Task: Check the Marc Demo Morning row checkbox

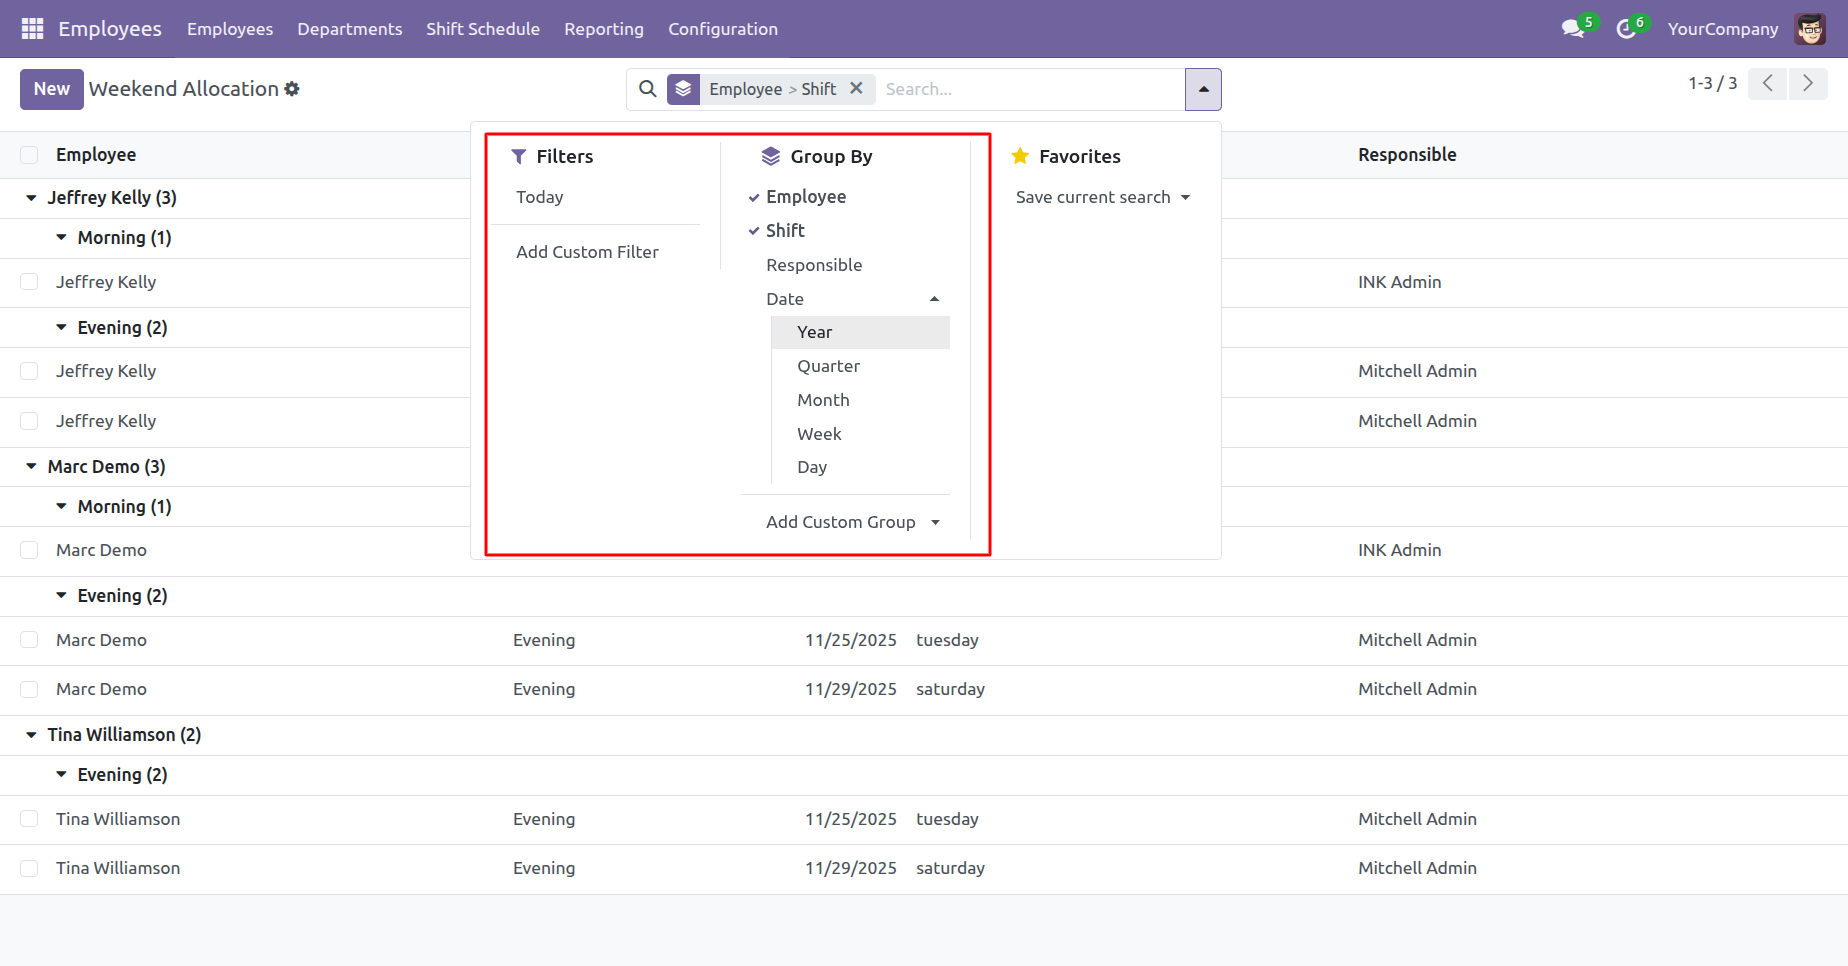Action: point(29,550)
